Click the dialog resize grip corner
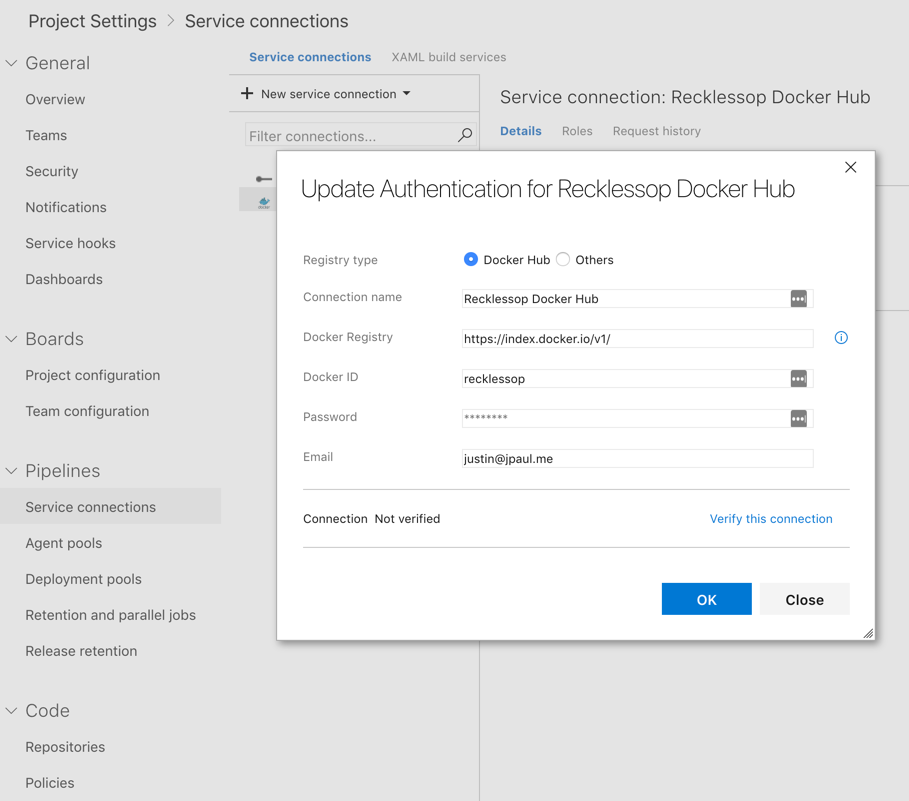 pyautogui.click(x=868, y=633)
